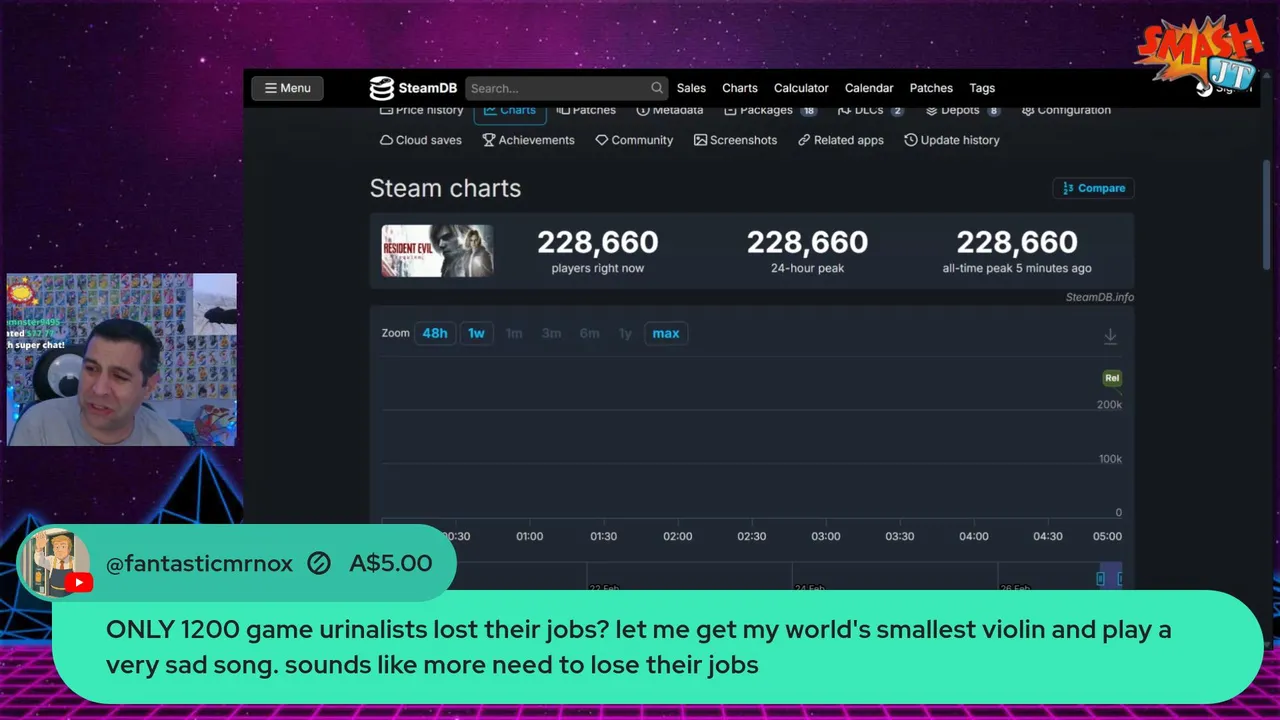1280x720 pixels.
Task: Focus the SteamDB search field
Action: [x=566, y=88]
